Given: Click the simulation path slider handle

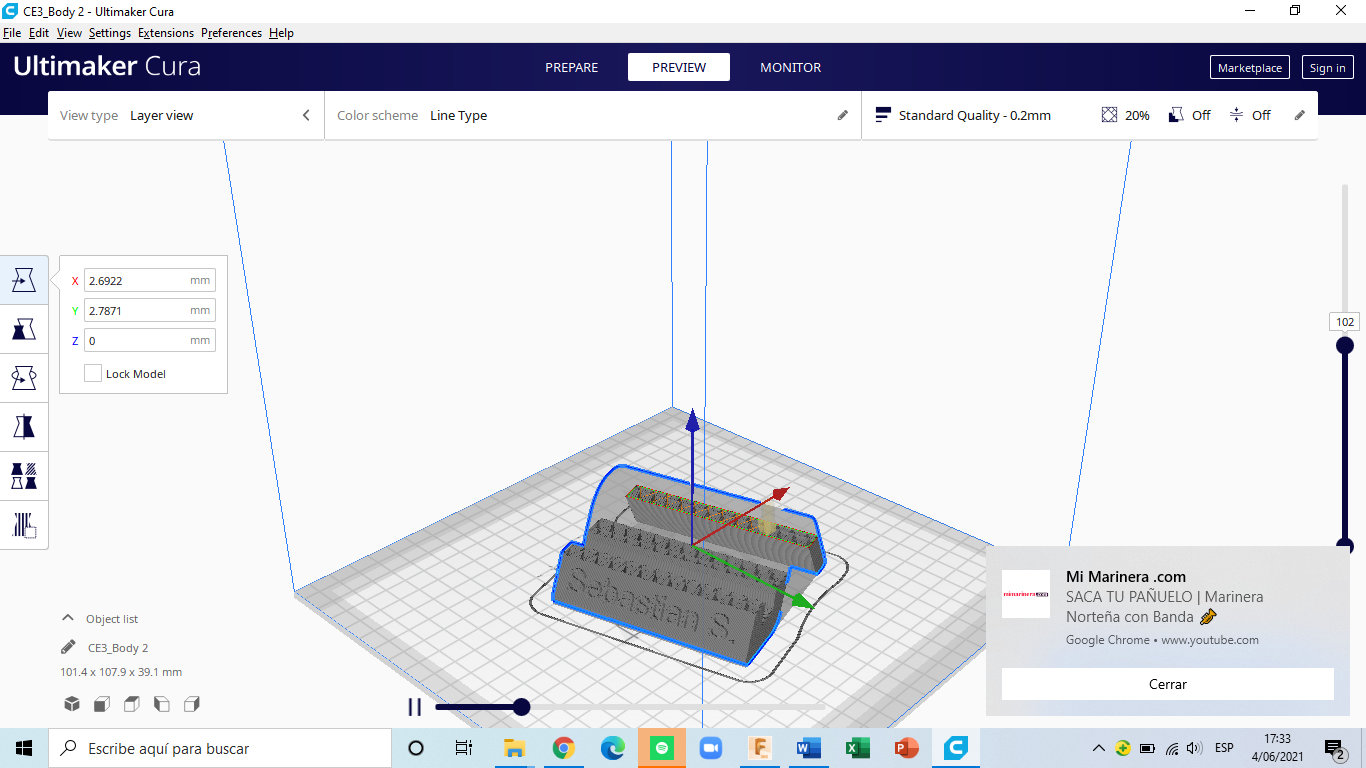Looking at the screenshot, I should point(521,707).
